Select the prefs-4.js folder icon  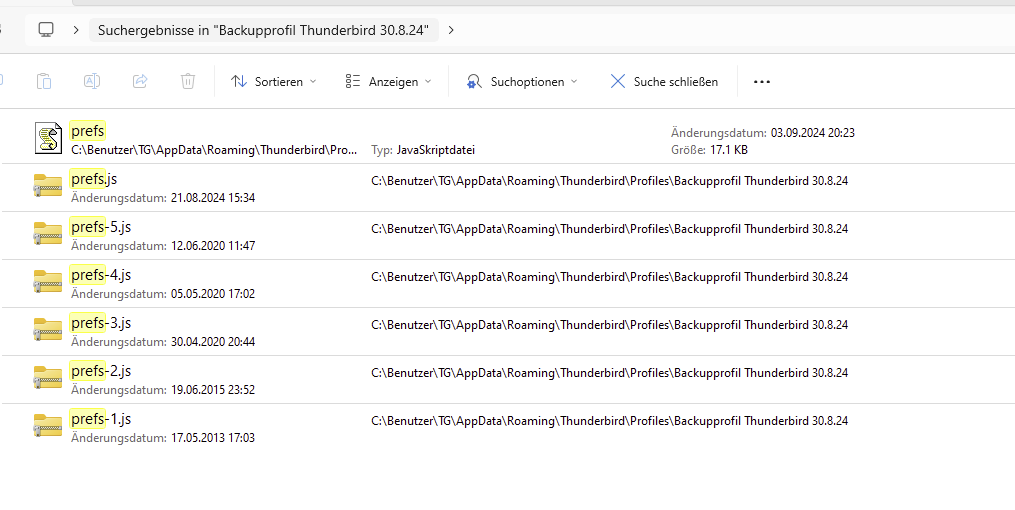(x=48, y=282)
